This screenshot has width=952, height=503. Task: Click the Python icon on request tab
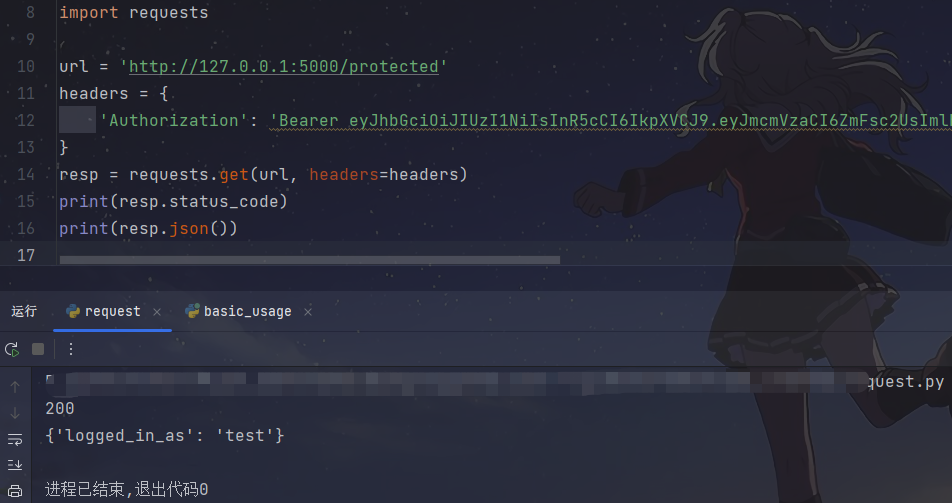(73, 311)
